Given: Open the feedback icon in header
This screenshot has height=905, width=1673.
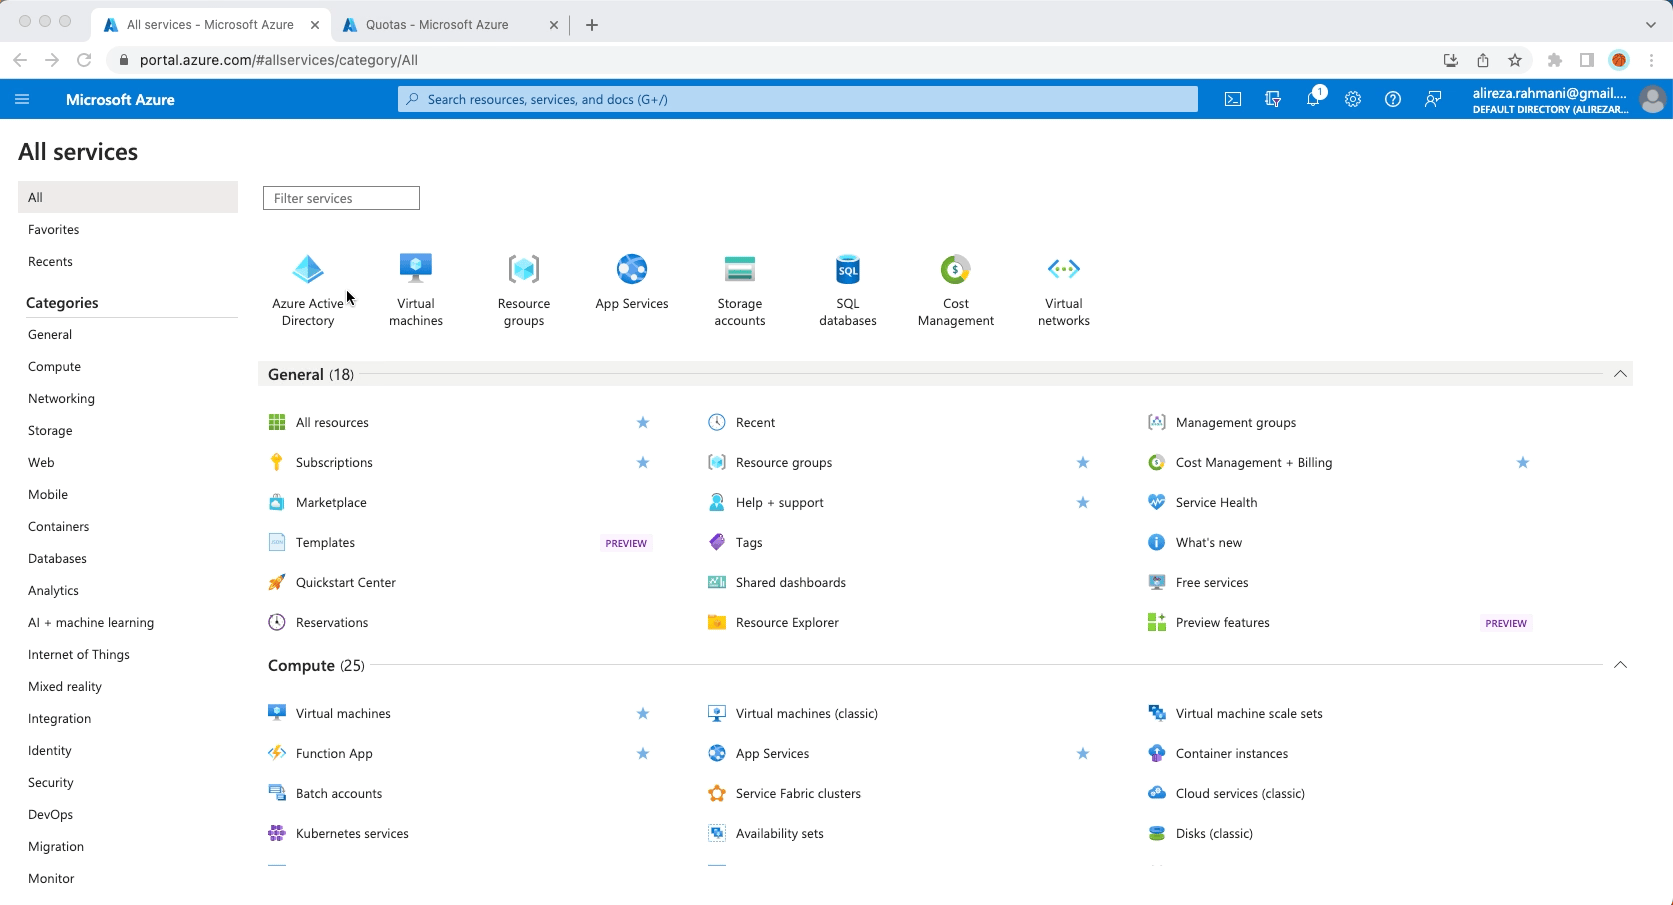Looking at the screenshot, I should [x=1433, y=99].
